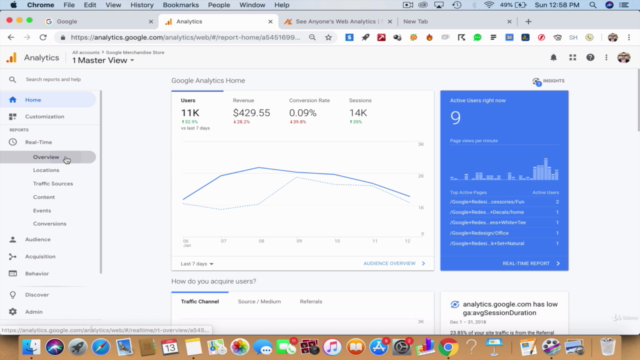Viewport: 640px width, 360px height.
Task: Select the Traffic Channel tab
Action: (x=200, y=302)
